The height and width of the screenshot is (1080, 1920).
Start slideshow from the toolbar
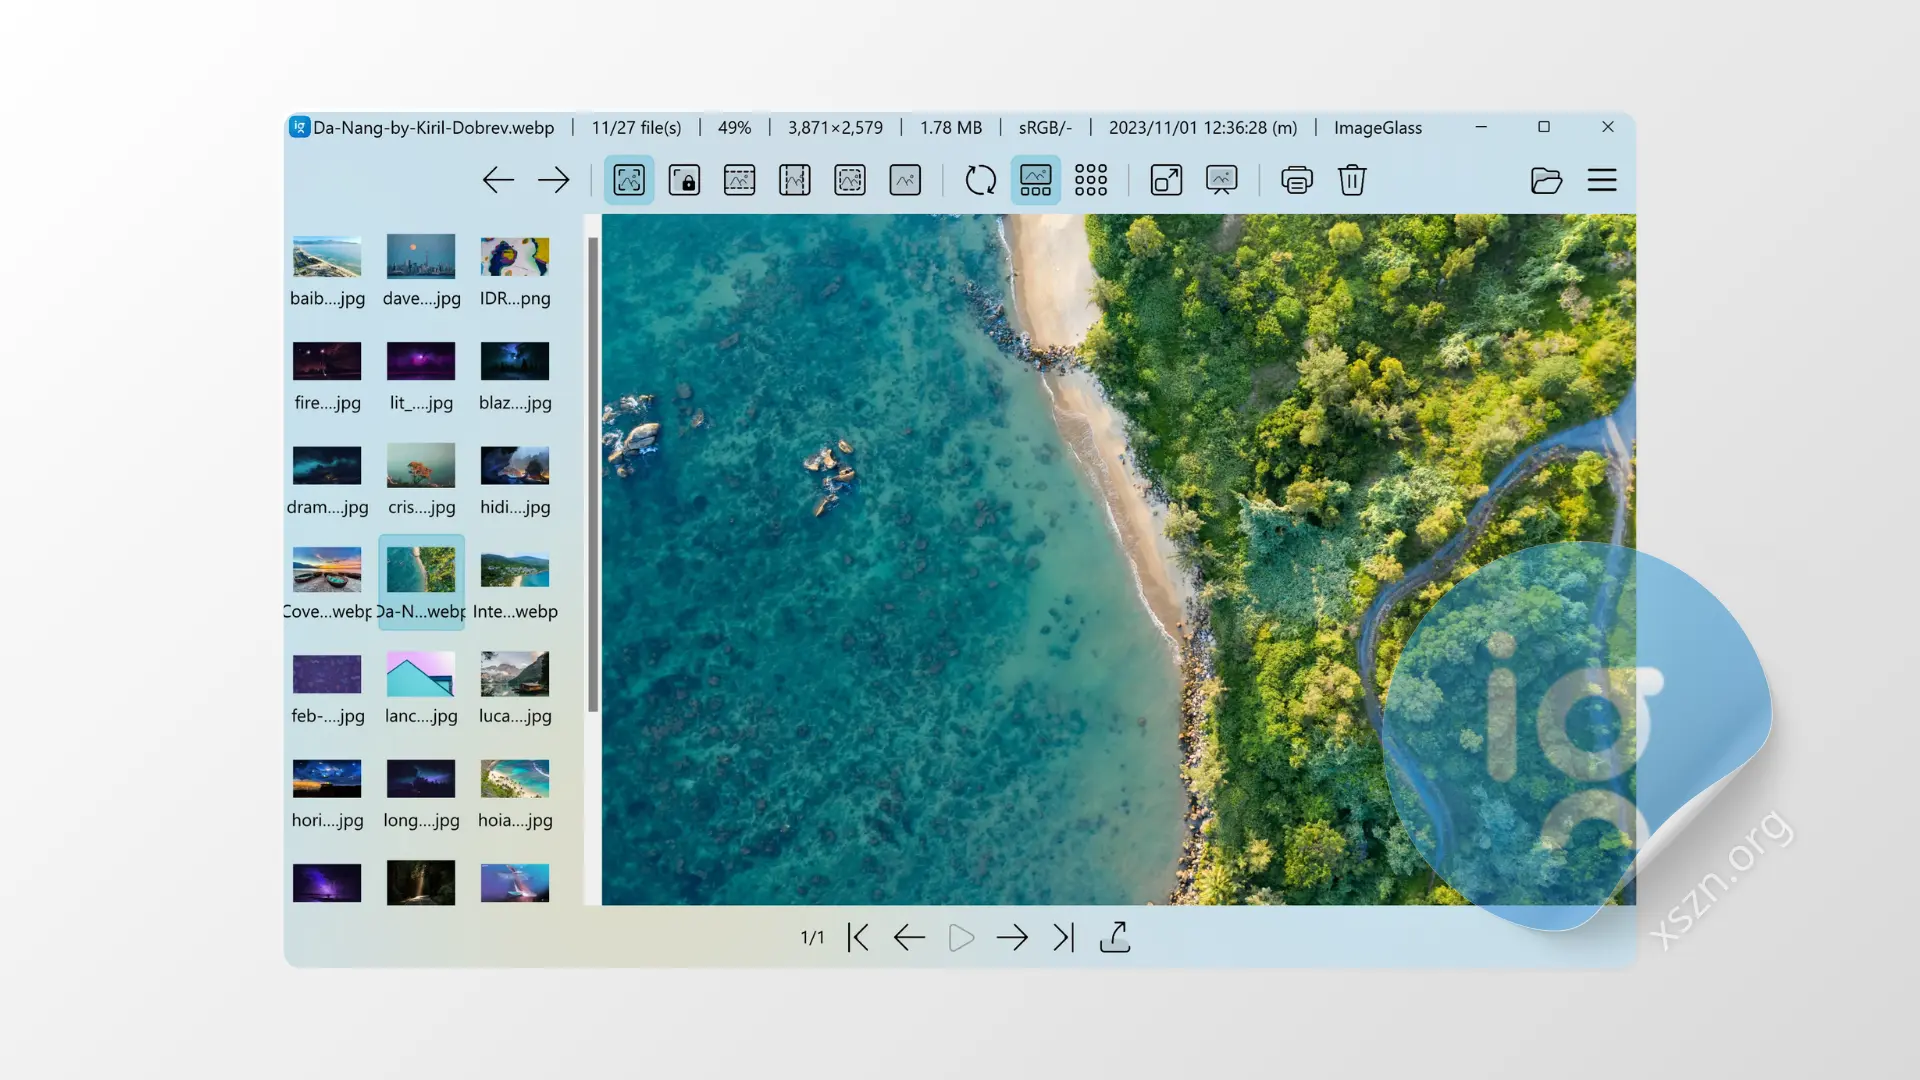pos(1221,180)
